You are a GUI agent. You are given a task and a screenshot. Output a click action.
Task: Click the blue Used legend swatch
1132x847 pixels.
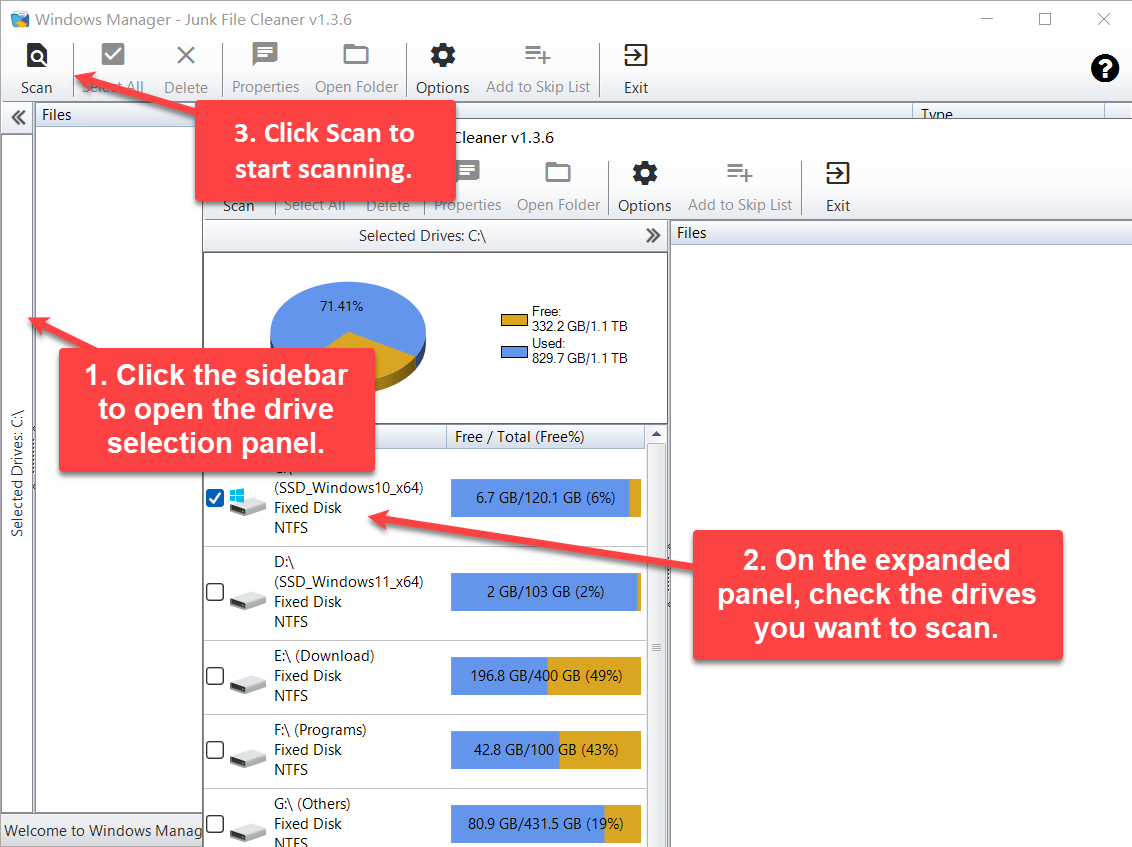coord(514,352)
